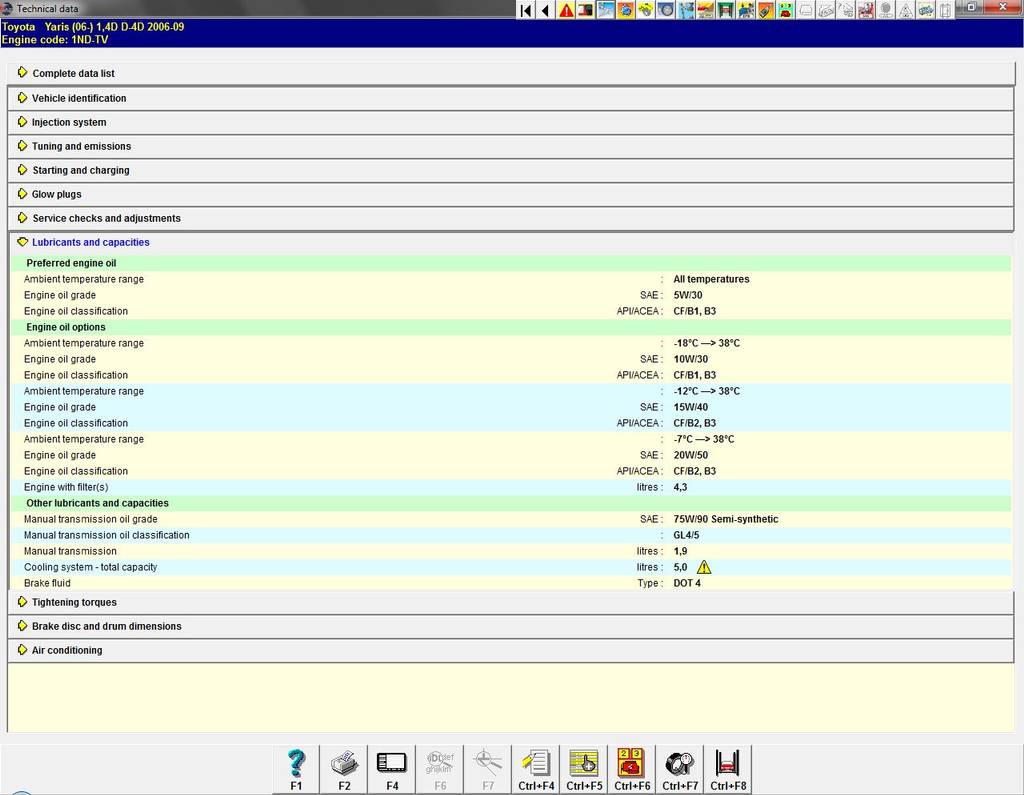Click the 15W/40 oil grade value
1024x795 pixels.
click(690, 407)
